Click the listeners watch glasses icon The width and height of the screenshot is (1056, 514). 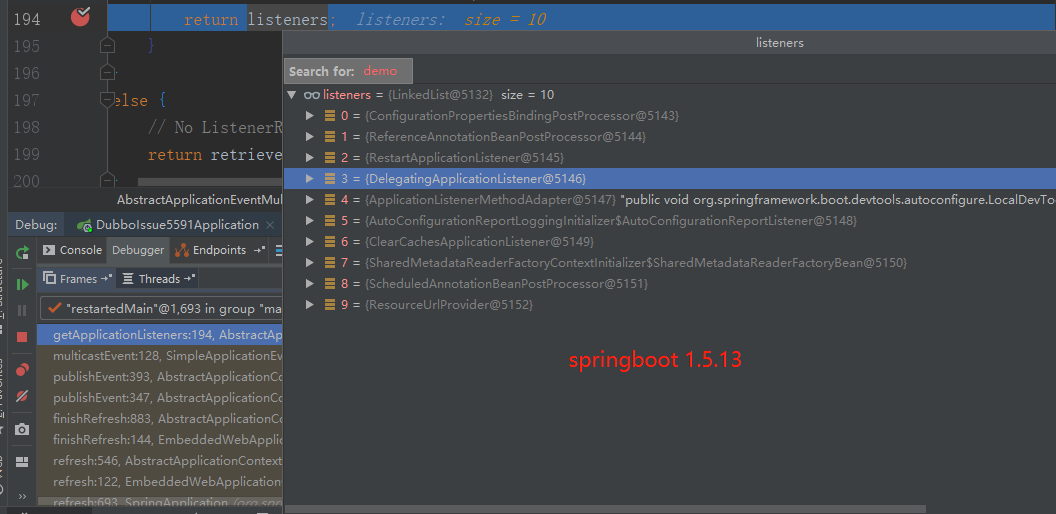pyautogui.click(x=311, y=95)
